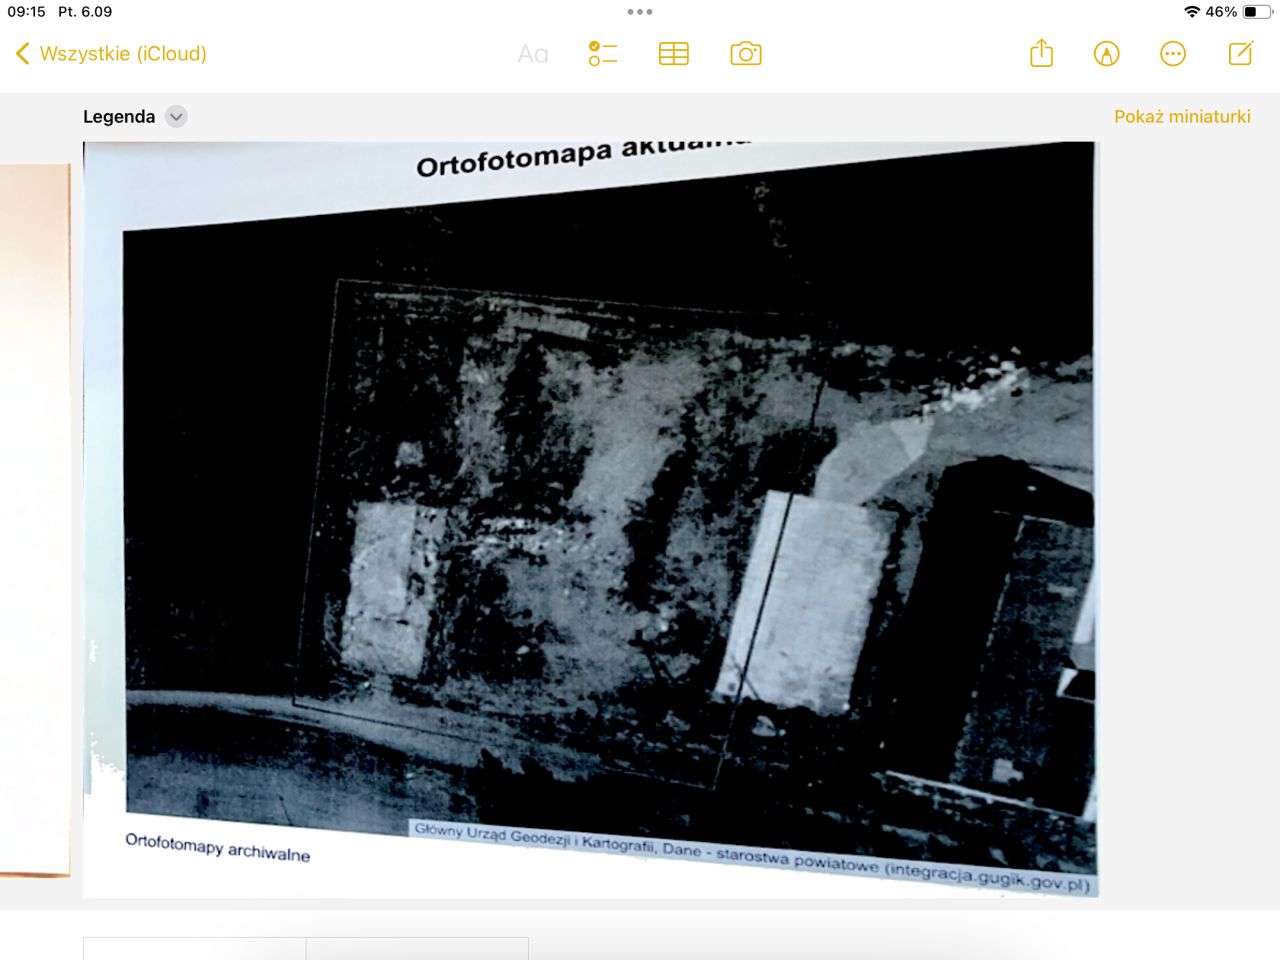
Task: Open the Aa text formatting options
Action: tap(532, 54)
